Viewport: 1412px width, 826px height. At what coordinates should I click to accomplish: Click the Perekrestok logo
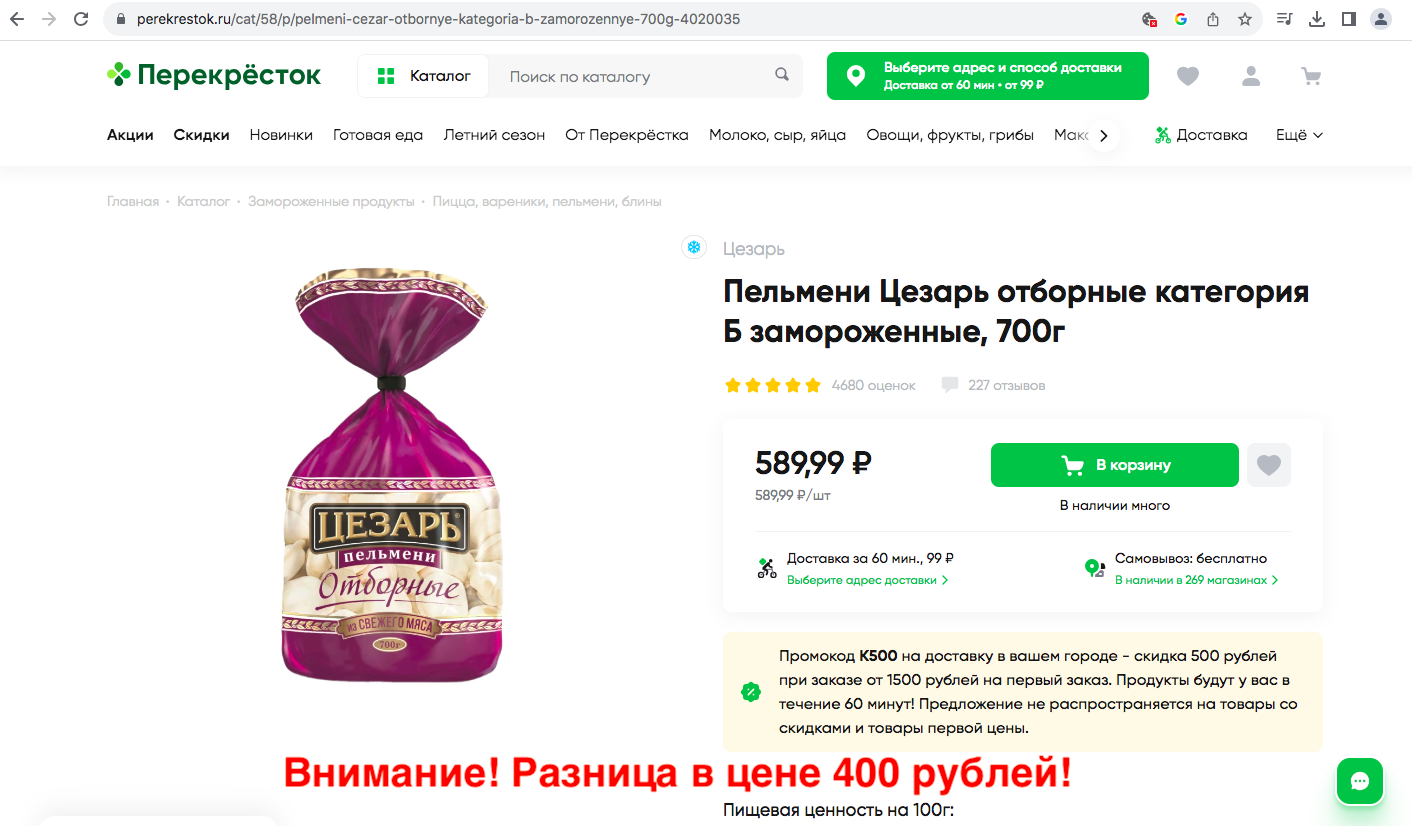[214, 75]
